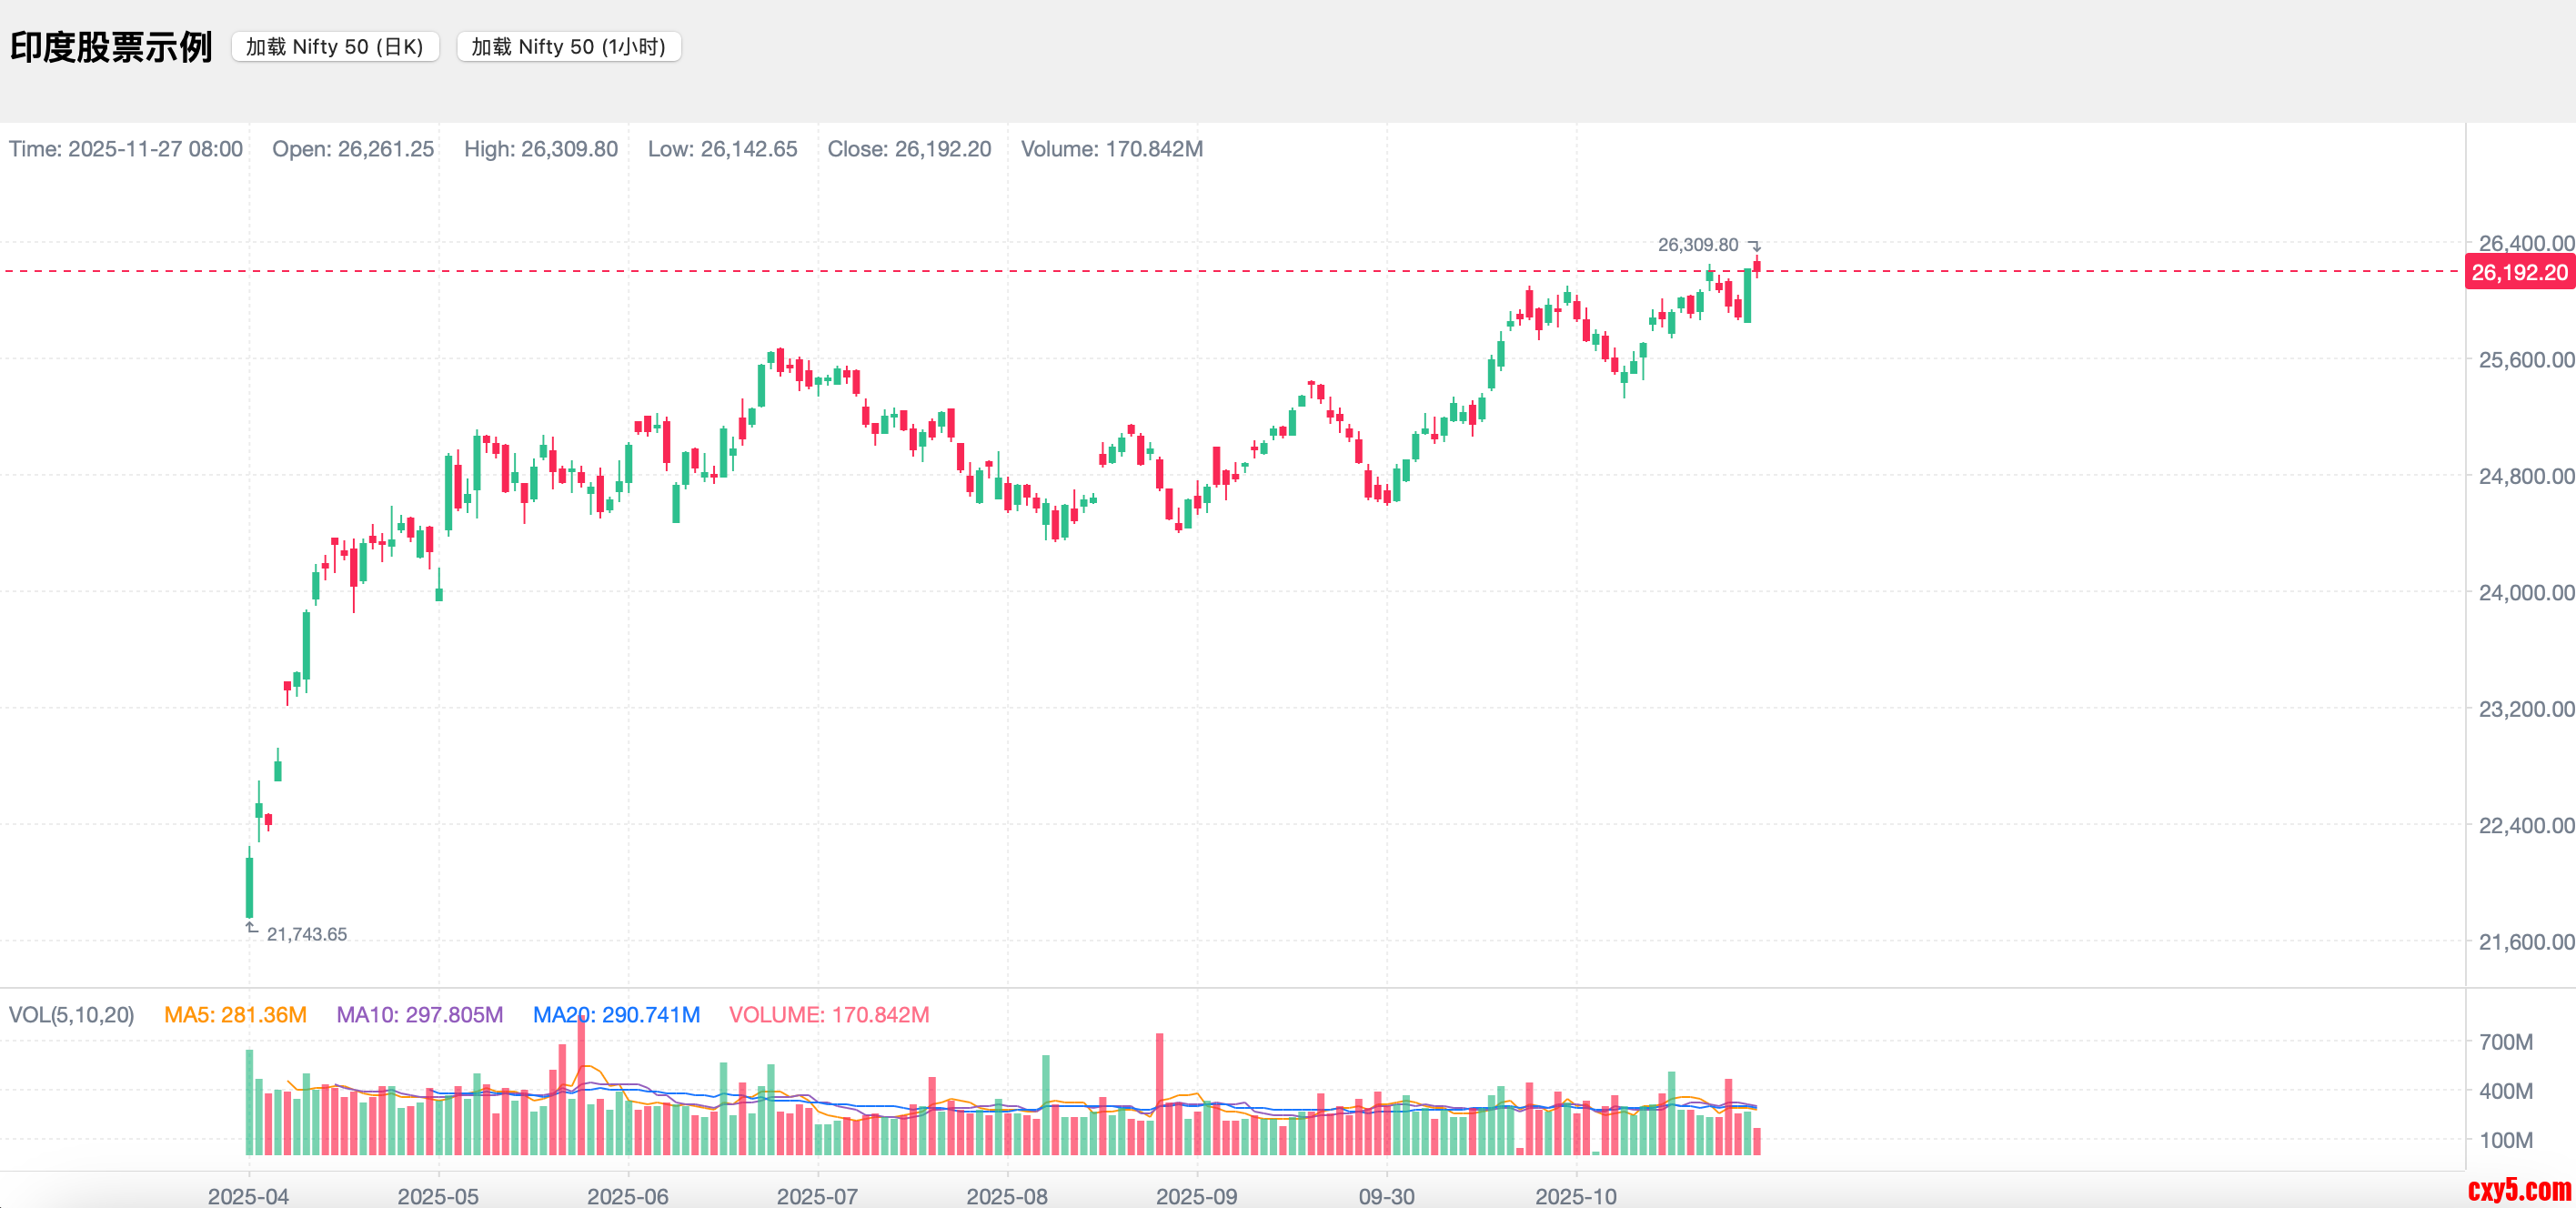
Task: Click the blue MA20 volume legend
Action: tap(616, 1015)
